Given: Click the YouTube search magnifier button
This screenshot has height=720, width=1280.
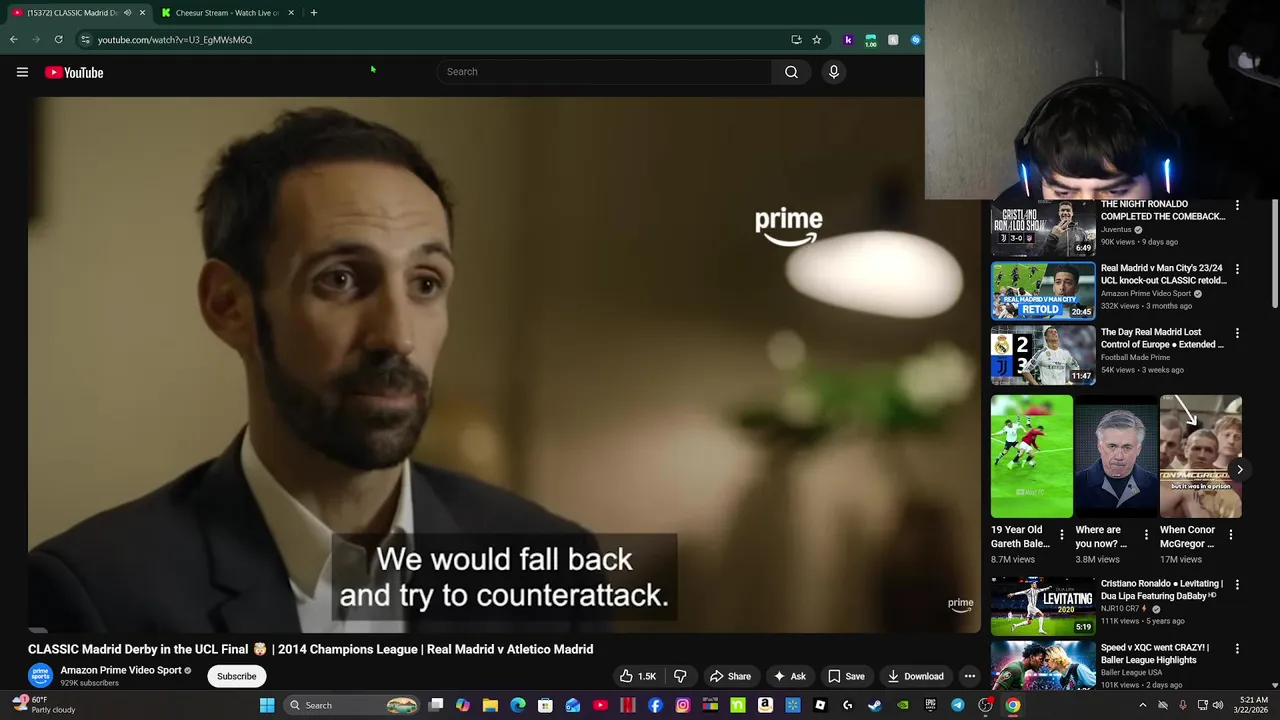Looking at the screenshot, I should 791,72.
